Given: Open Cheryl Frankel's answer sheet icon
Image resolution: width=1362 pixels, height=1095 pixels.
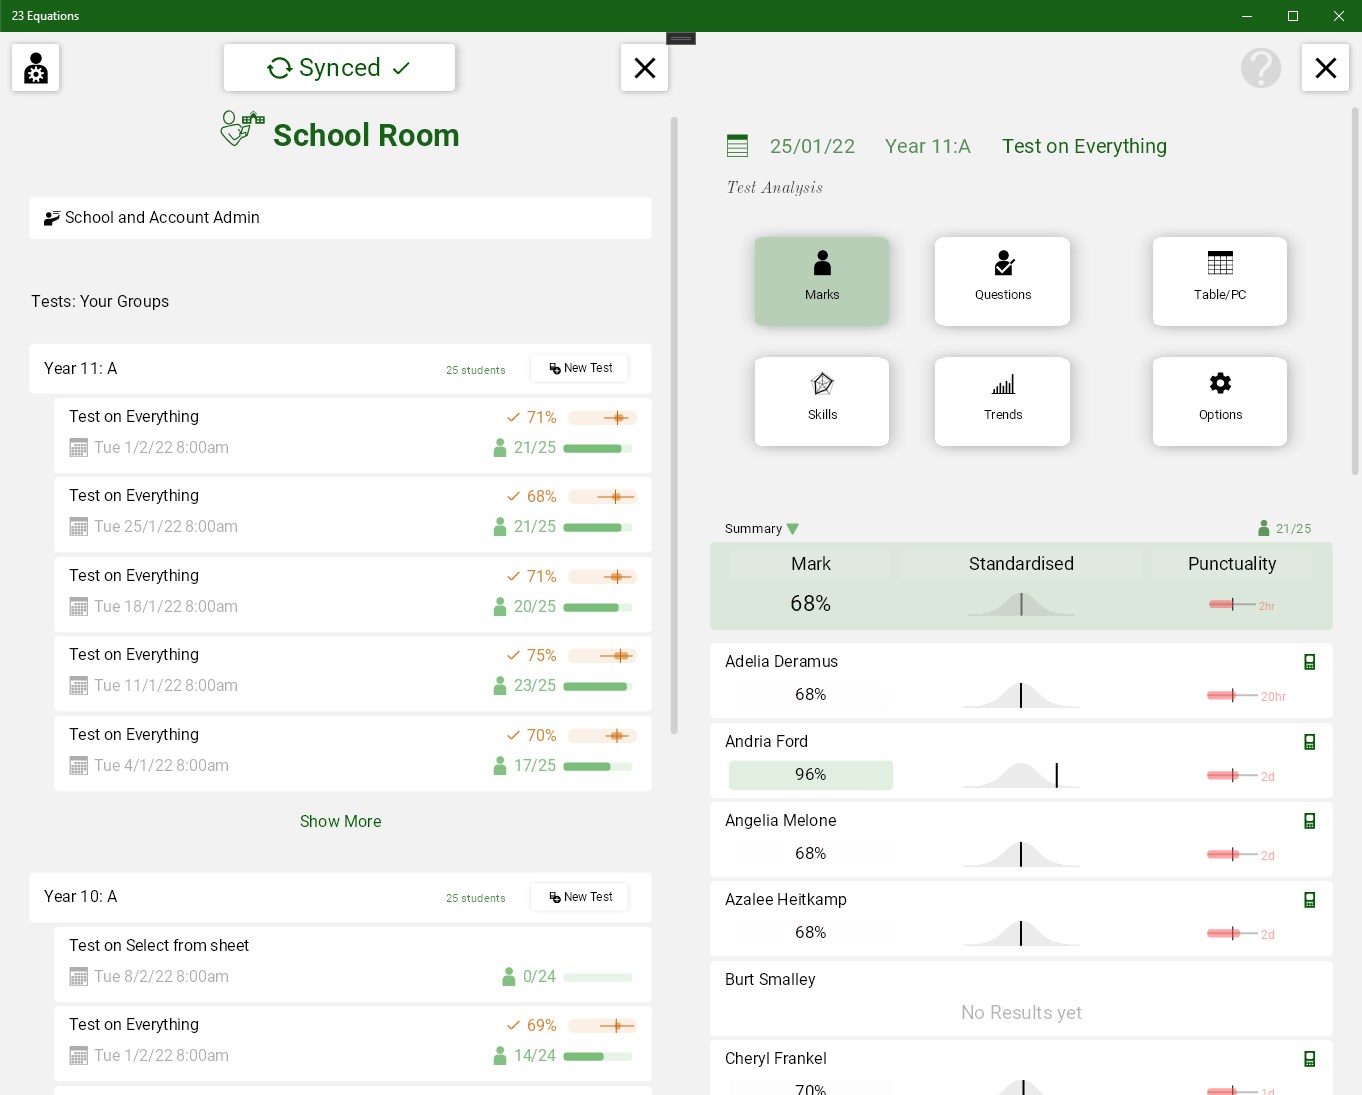Looking at the screenshot, I should click(1309, 1059).
